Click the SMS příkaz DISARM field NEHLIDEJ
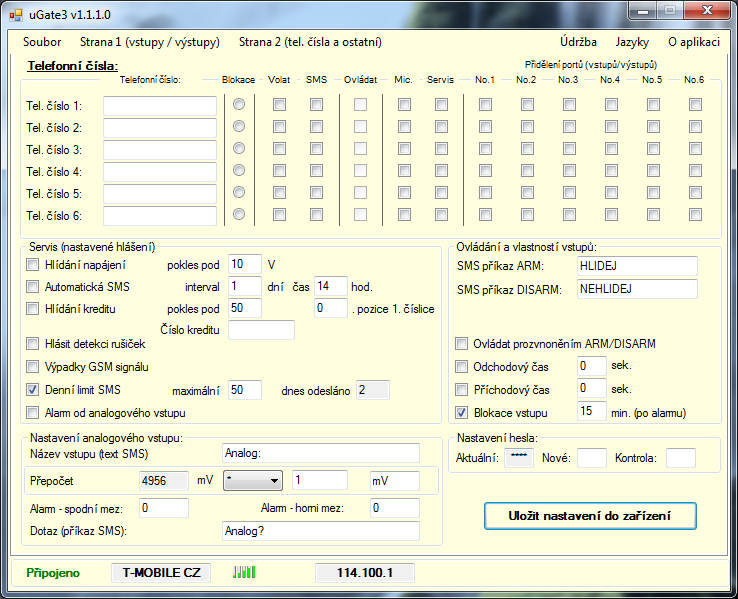This screenshot has height=599, width=738. [637, 289]
